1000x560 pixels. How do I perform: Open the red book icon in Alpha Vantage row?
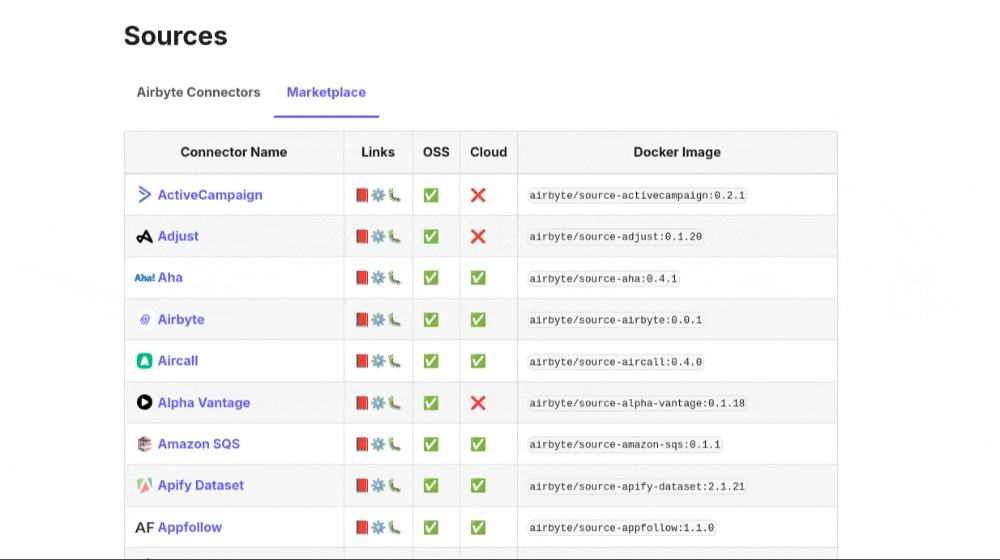[362, 403]
